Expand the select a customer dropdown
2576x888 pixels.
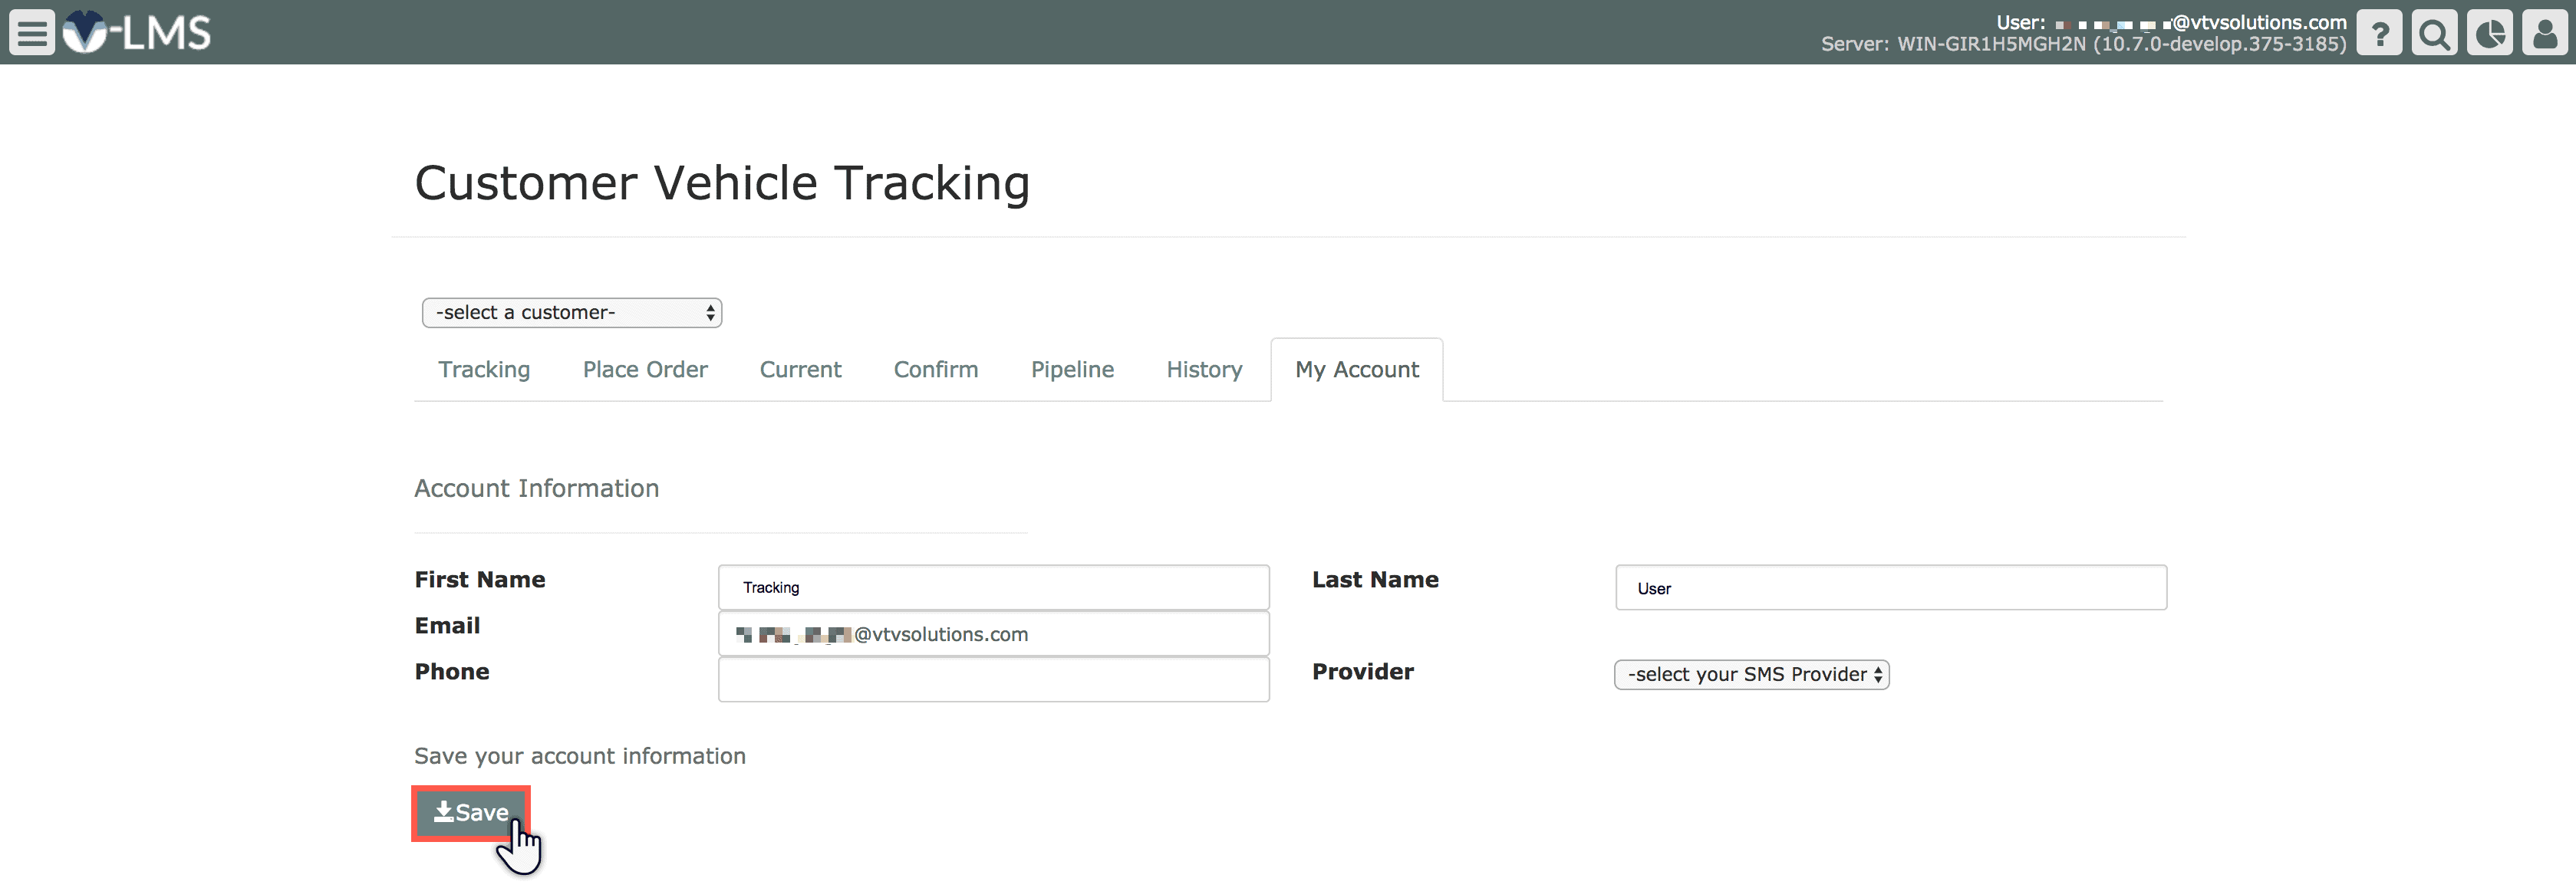tap(571, 313)
